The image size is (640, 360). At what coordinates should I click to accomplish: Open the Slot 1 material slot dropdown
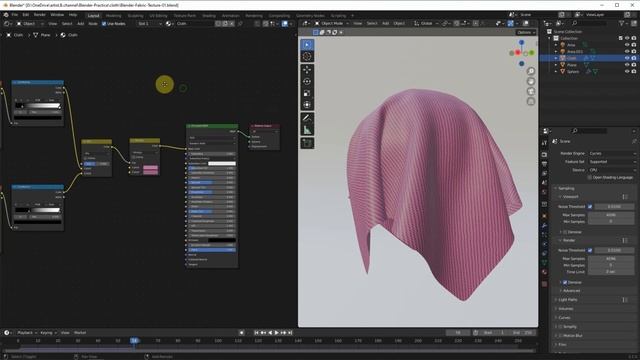pos(150,24)
